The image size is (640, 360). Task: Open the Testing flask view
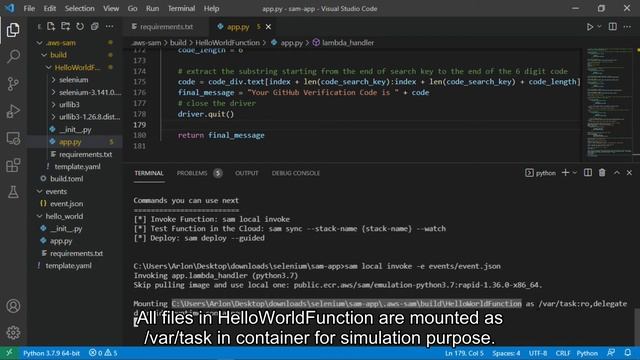click(x=13, y=192)
